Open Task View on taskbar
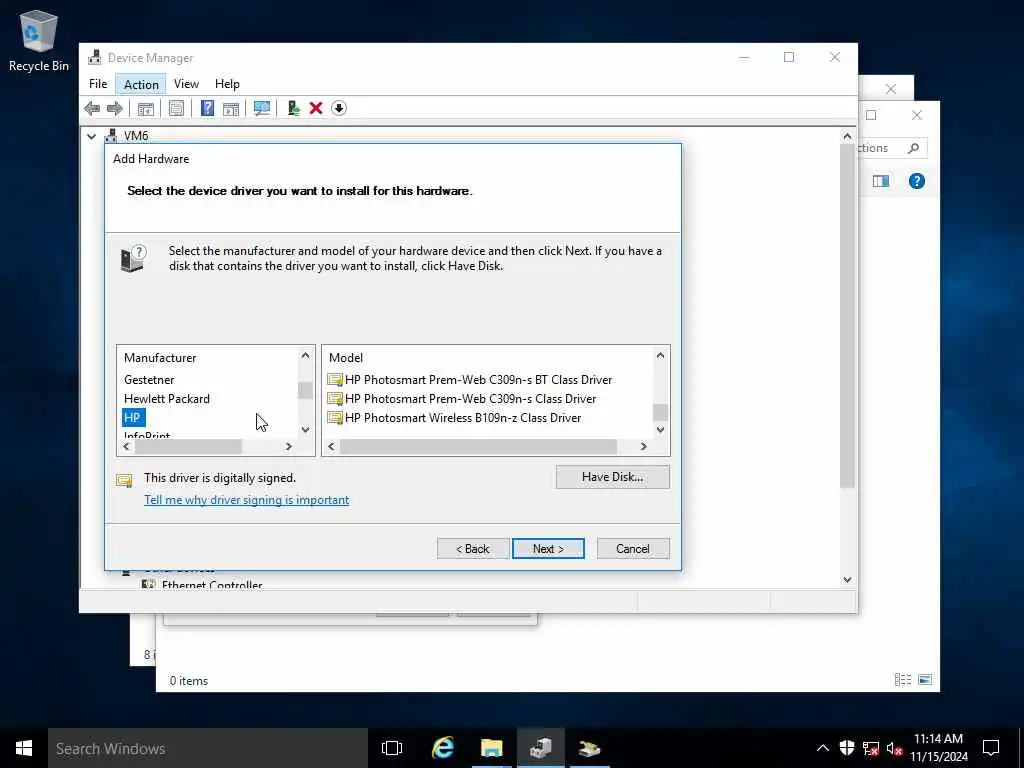The height and width of the screenshot is (768, 1024). (x=392, y=748)
